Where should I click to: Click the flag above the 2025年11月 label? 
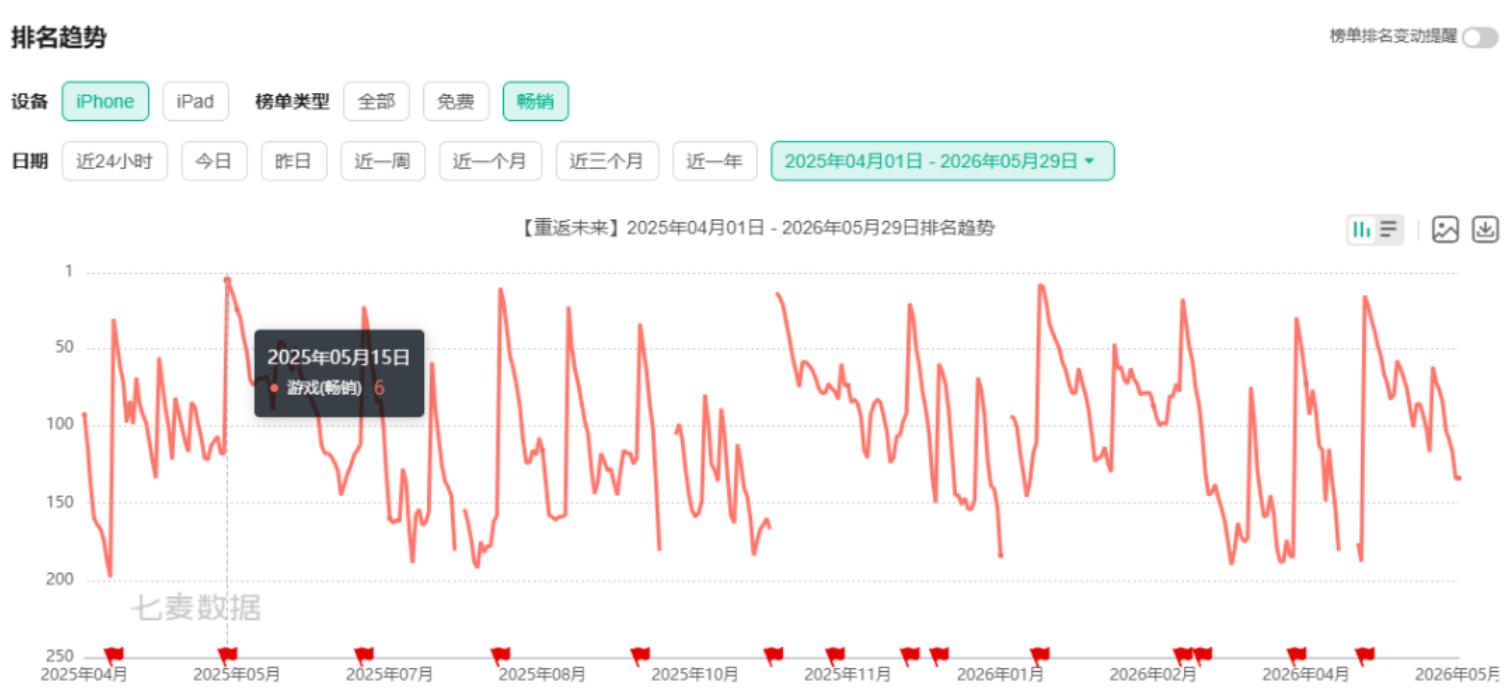(x=835, y=655)
